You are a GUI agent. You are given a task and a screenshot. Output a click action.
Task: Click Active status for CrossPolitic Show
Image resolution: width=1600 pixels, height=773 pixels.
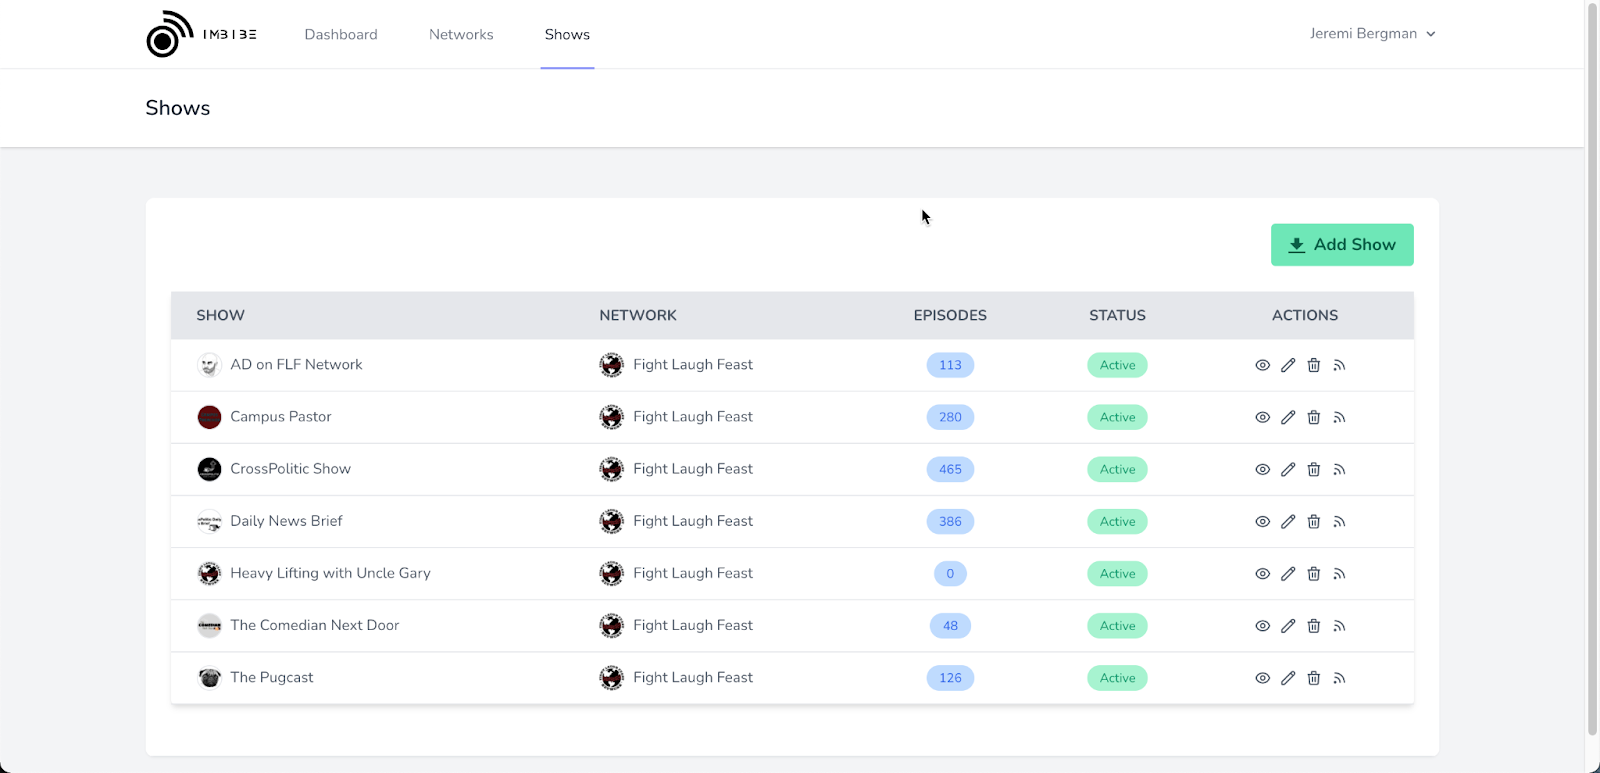point(1117,469)
